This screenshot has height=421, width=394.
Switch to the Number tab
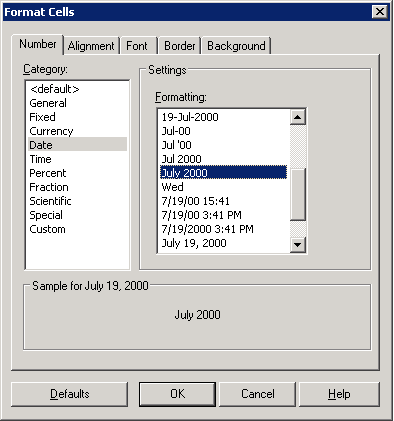(37, 44)
